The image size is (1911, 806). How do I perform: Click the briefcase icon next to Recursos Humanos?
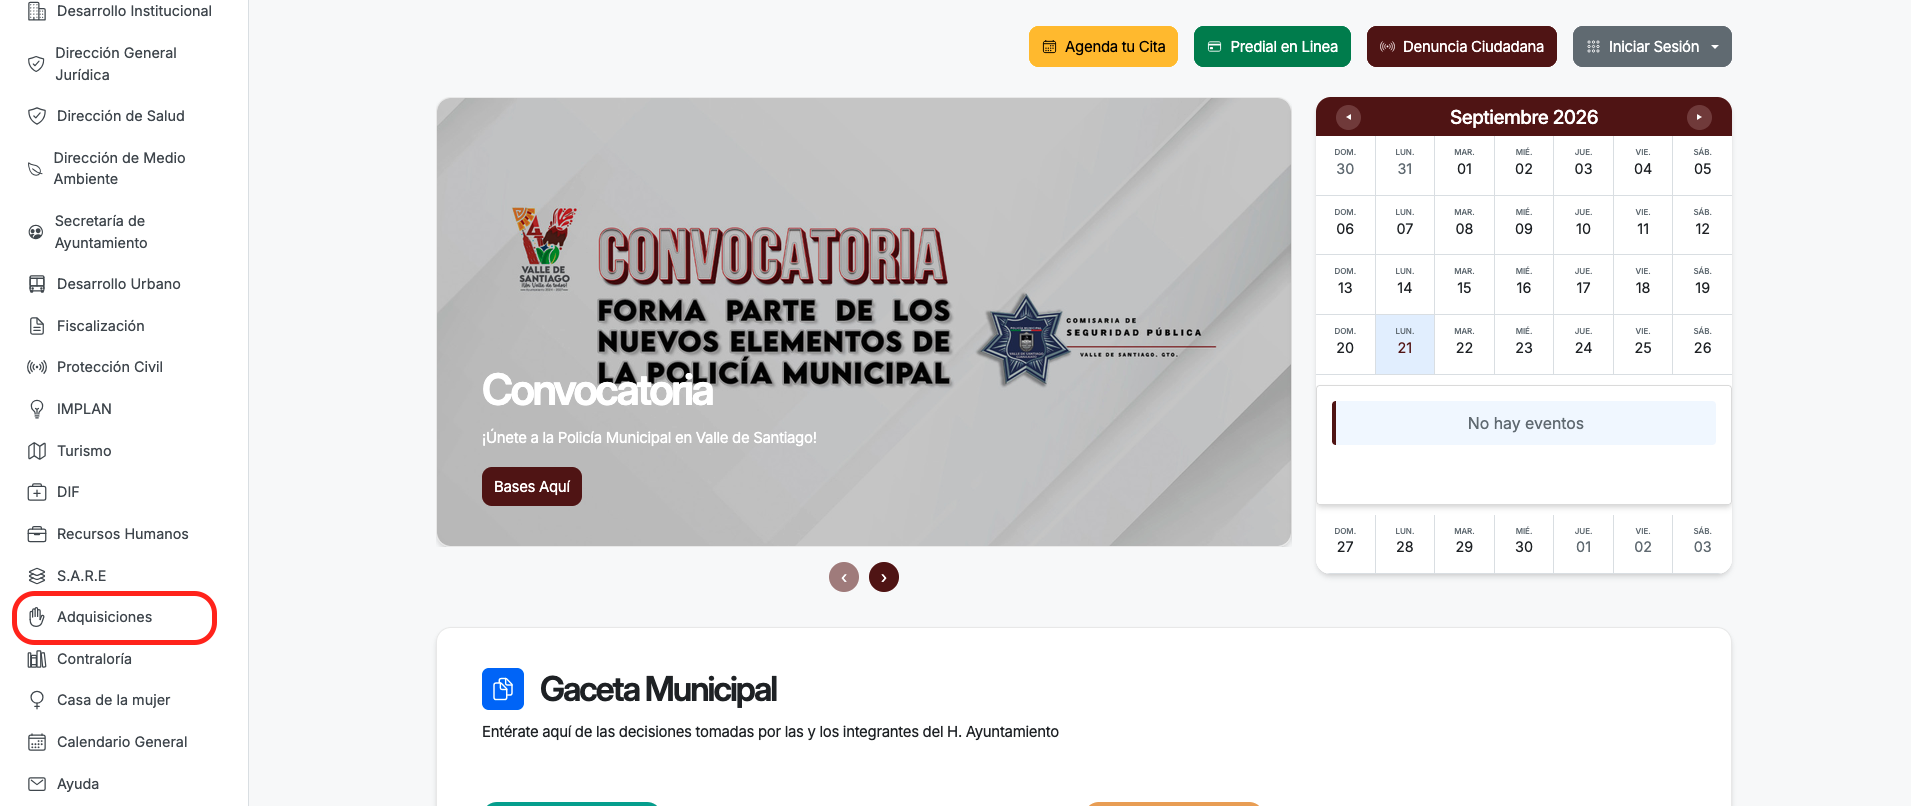click(x=37, y=534)
